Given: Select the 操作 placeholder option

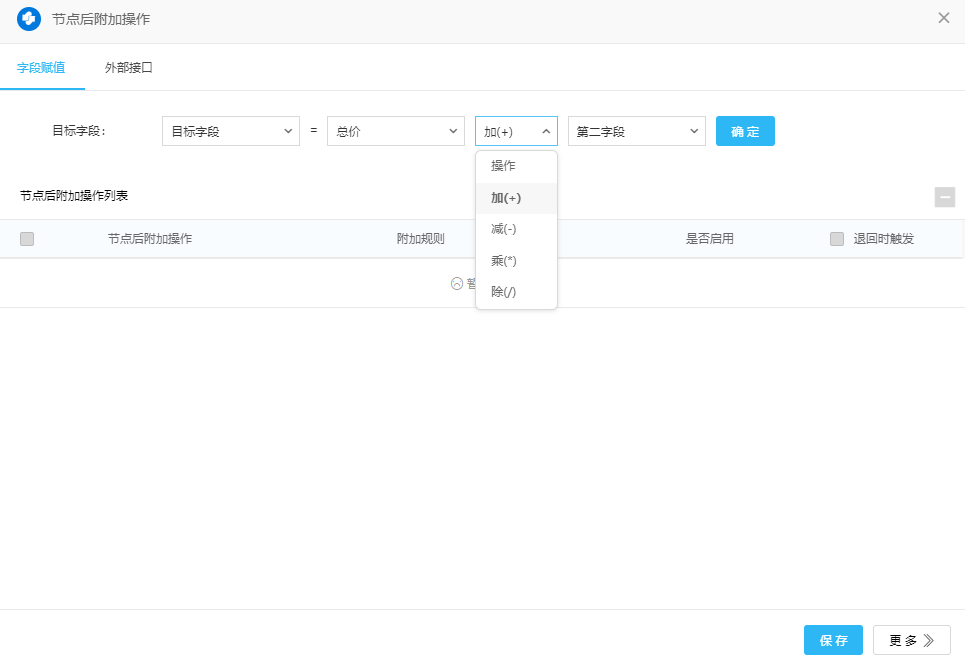Looking at the screenshot, I should (503, 166).
